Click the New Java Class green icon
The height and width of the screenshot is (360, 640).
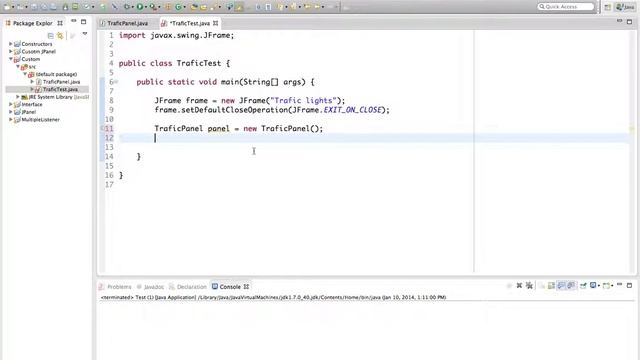(x=178, y=7)
